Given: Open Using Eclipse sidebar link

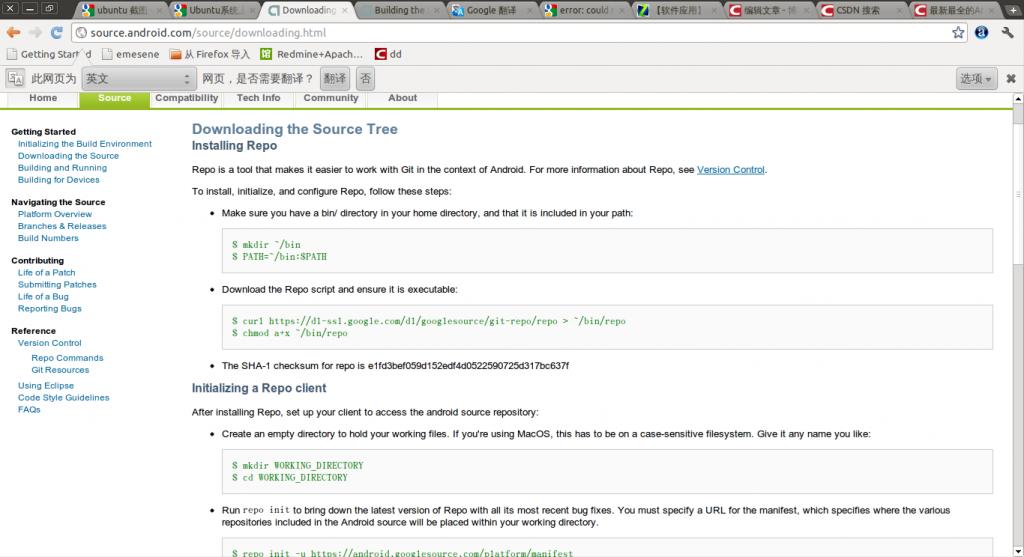Looking at the screenshot, I should point(46,386).
